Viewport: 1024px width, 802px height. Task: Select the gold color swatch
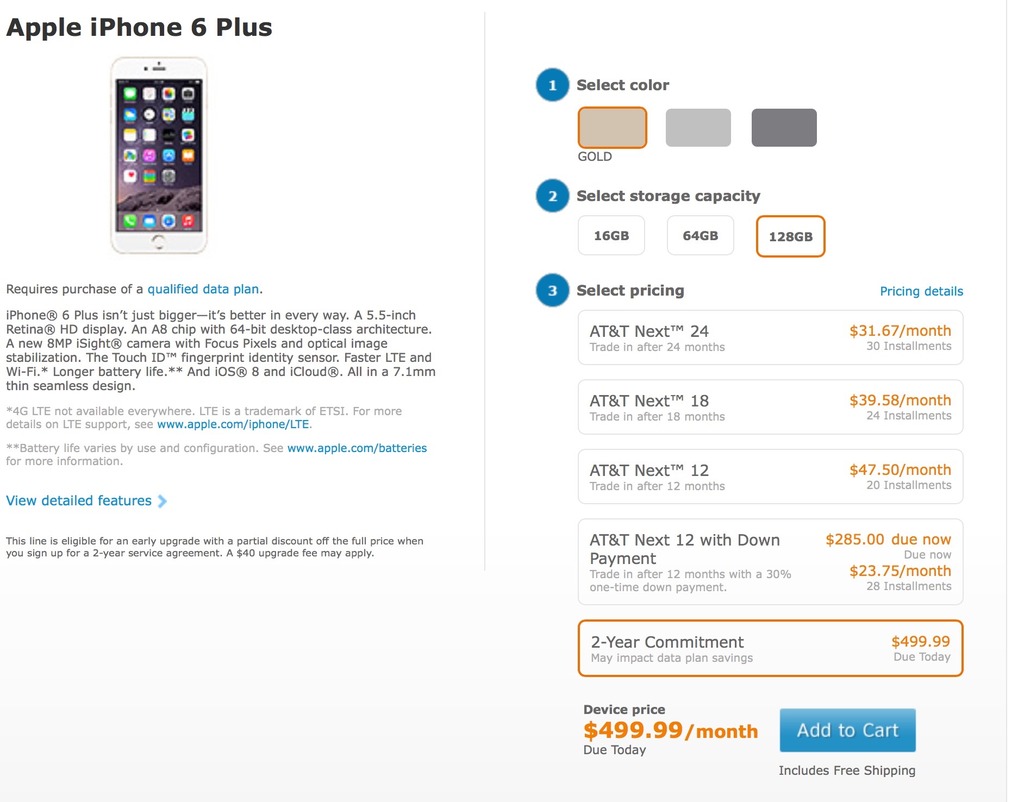click(x=612, y=127)
